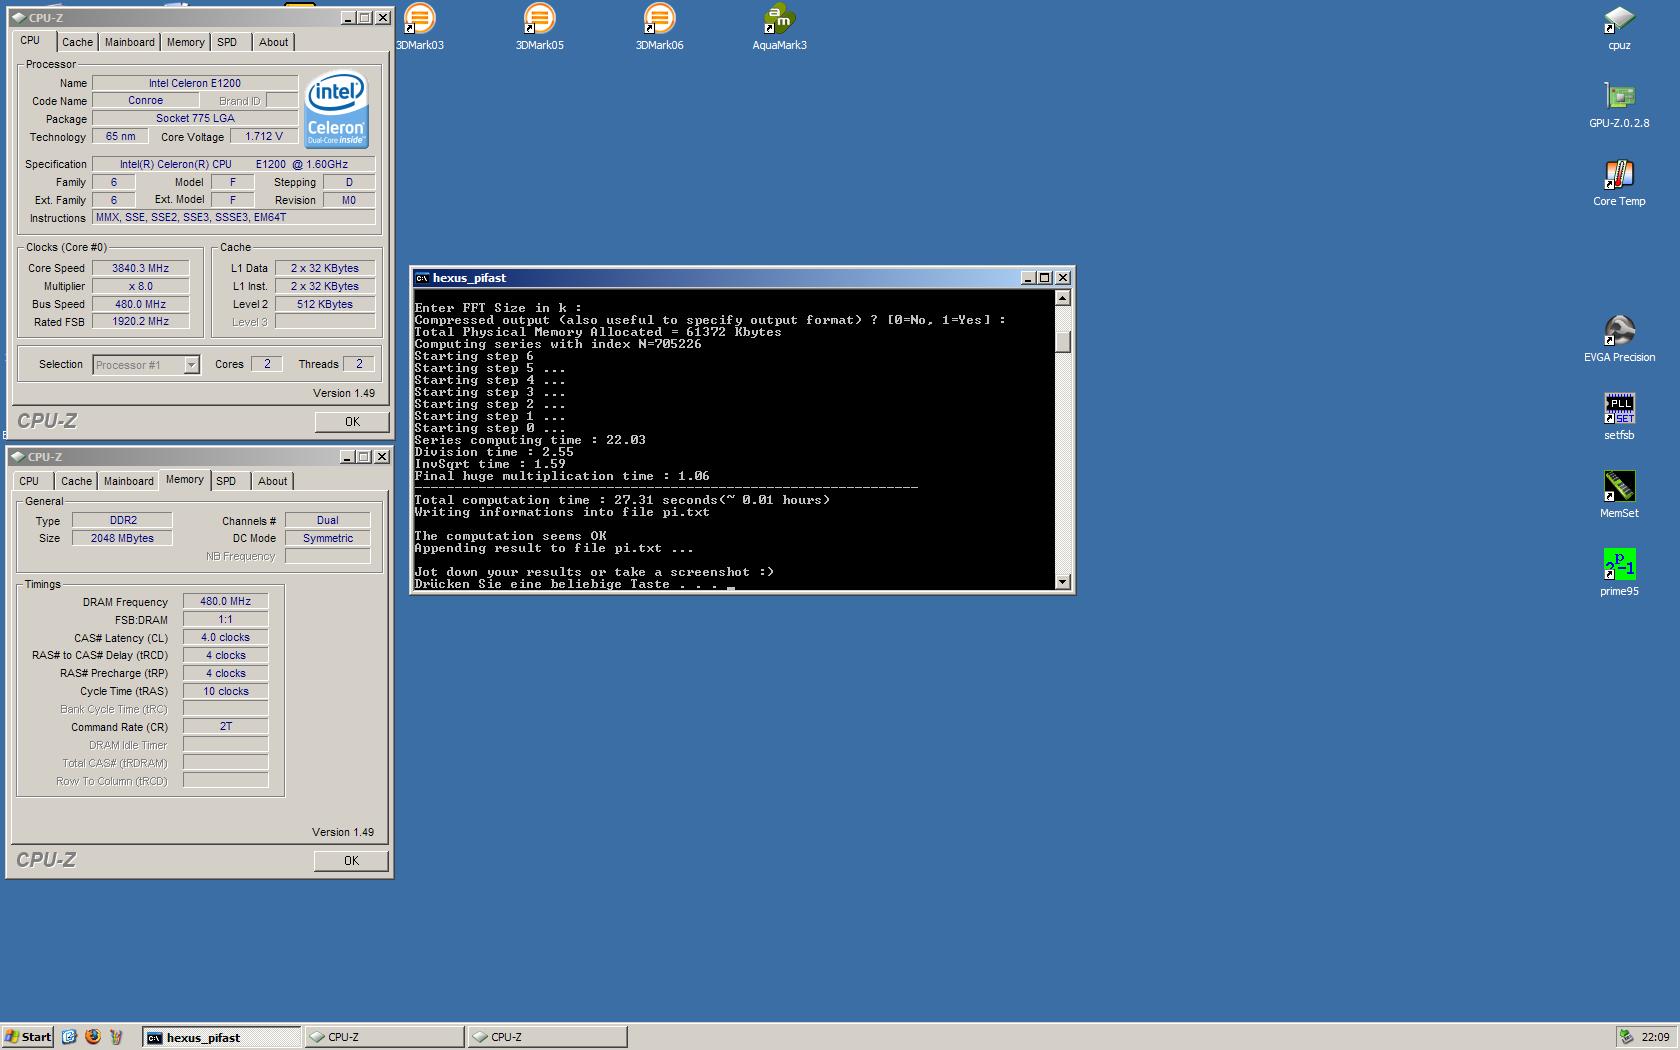Viewport: 1680px width, 1050px height.
Task: Select the Cache tab in top CPU-Z
Action: [77, 42]
